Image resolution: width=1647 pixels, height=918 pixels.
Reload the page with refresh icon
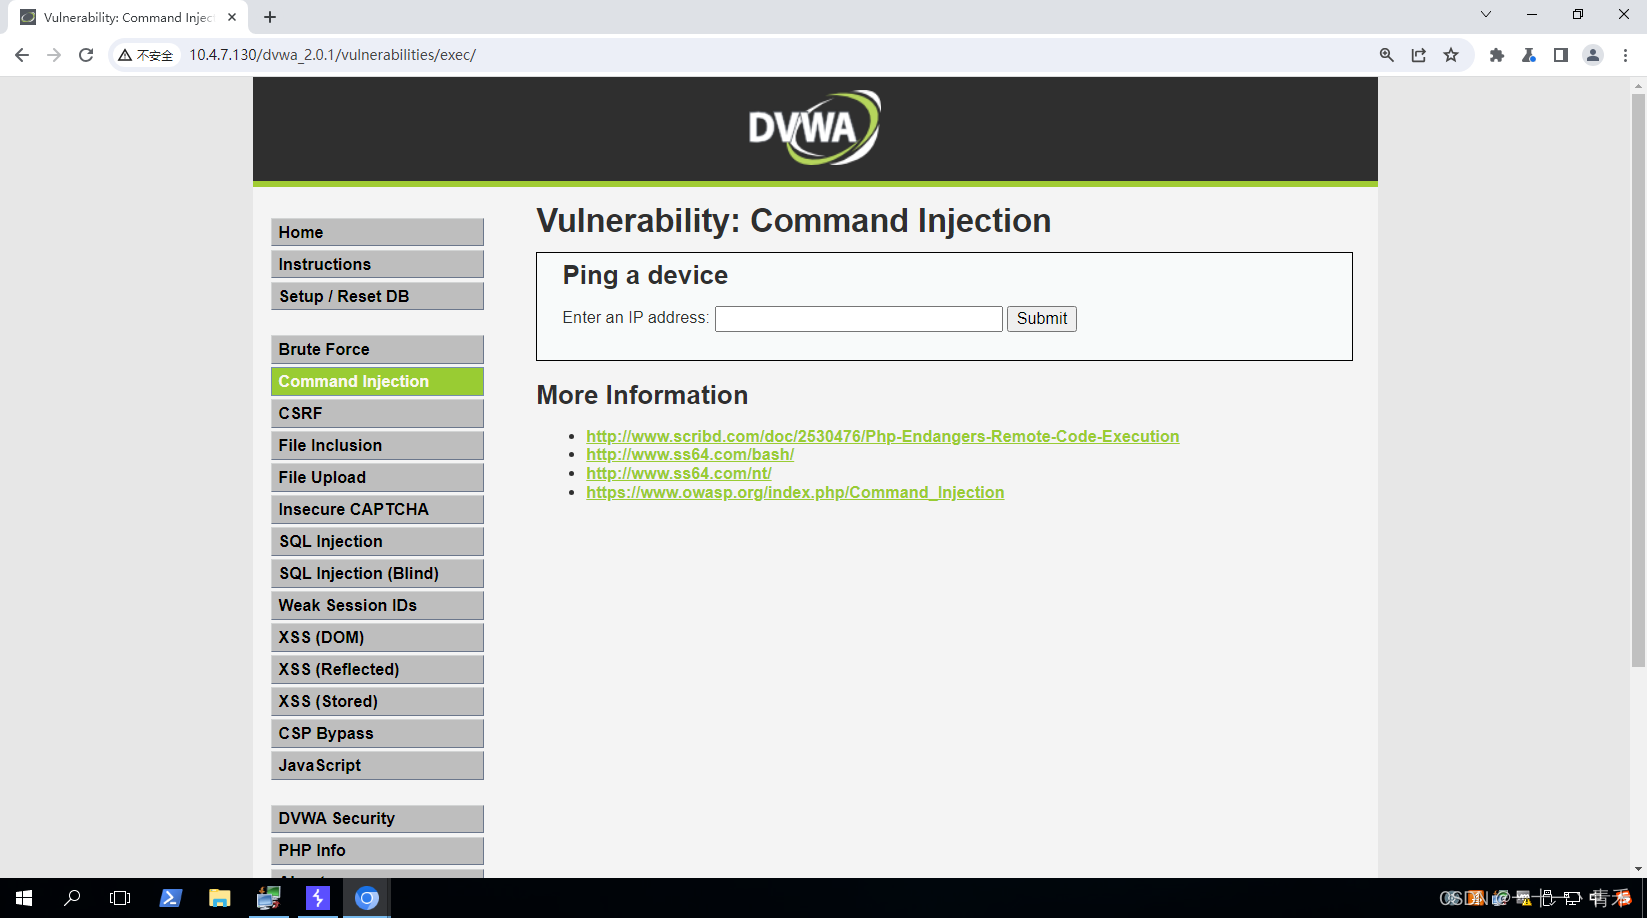tap(86, 55)
